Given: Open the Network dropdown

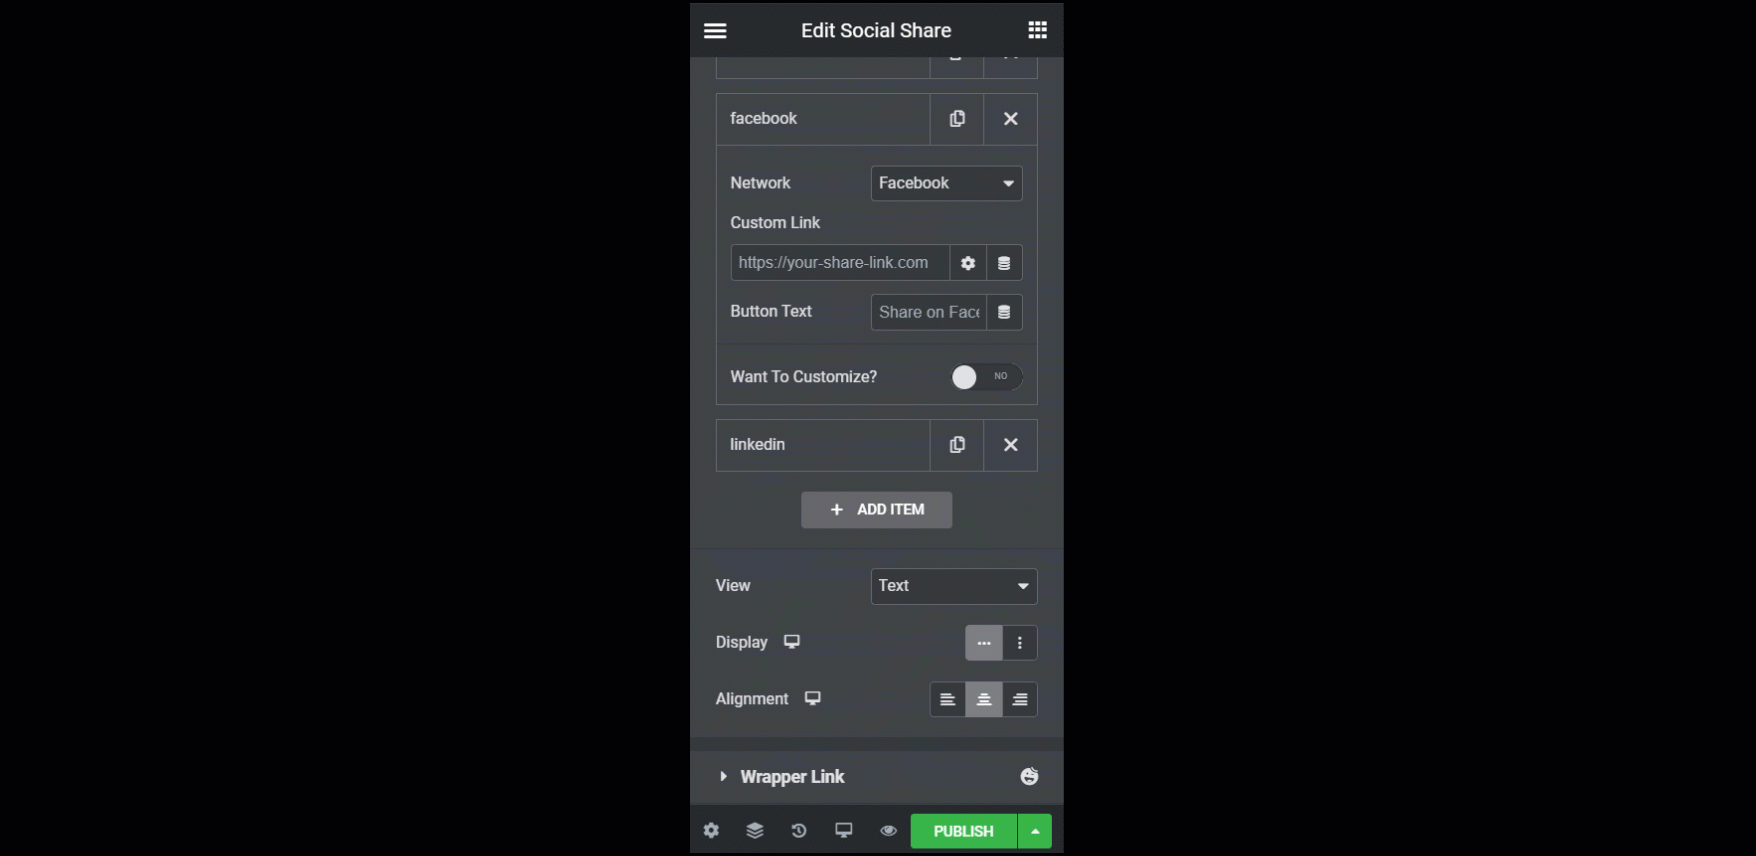Looking at the screenshot, I should tap(946, 183).
